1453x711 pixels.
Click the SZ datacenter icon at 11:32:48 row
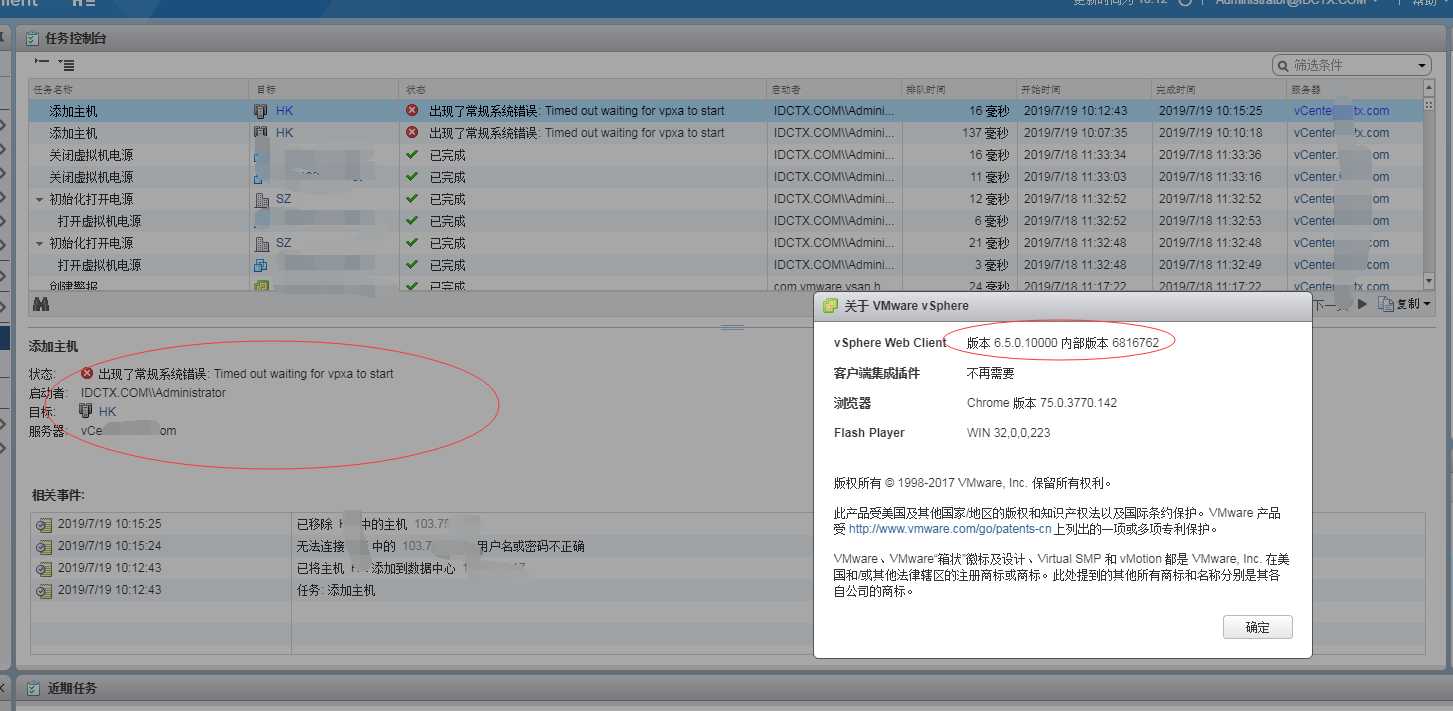[262, 243]
